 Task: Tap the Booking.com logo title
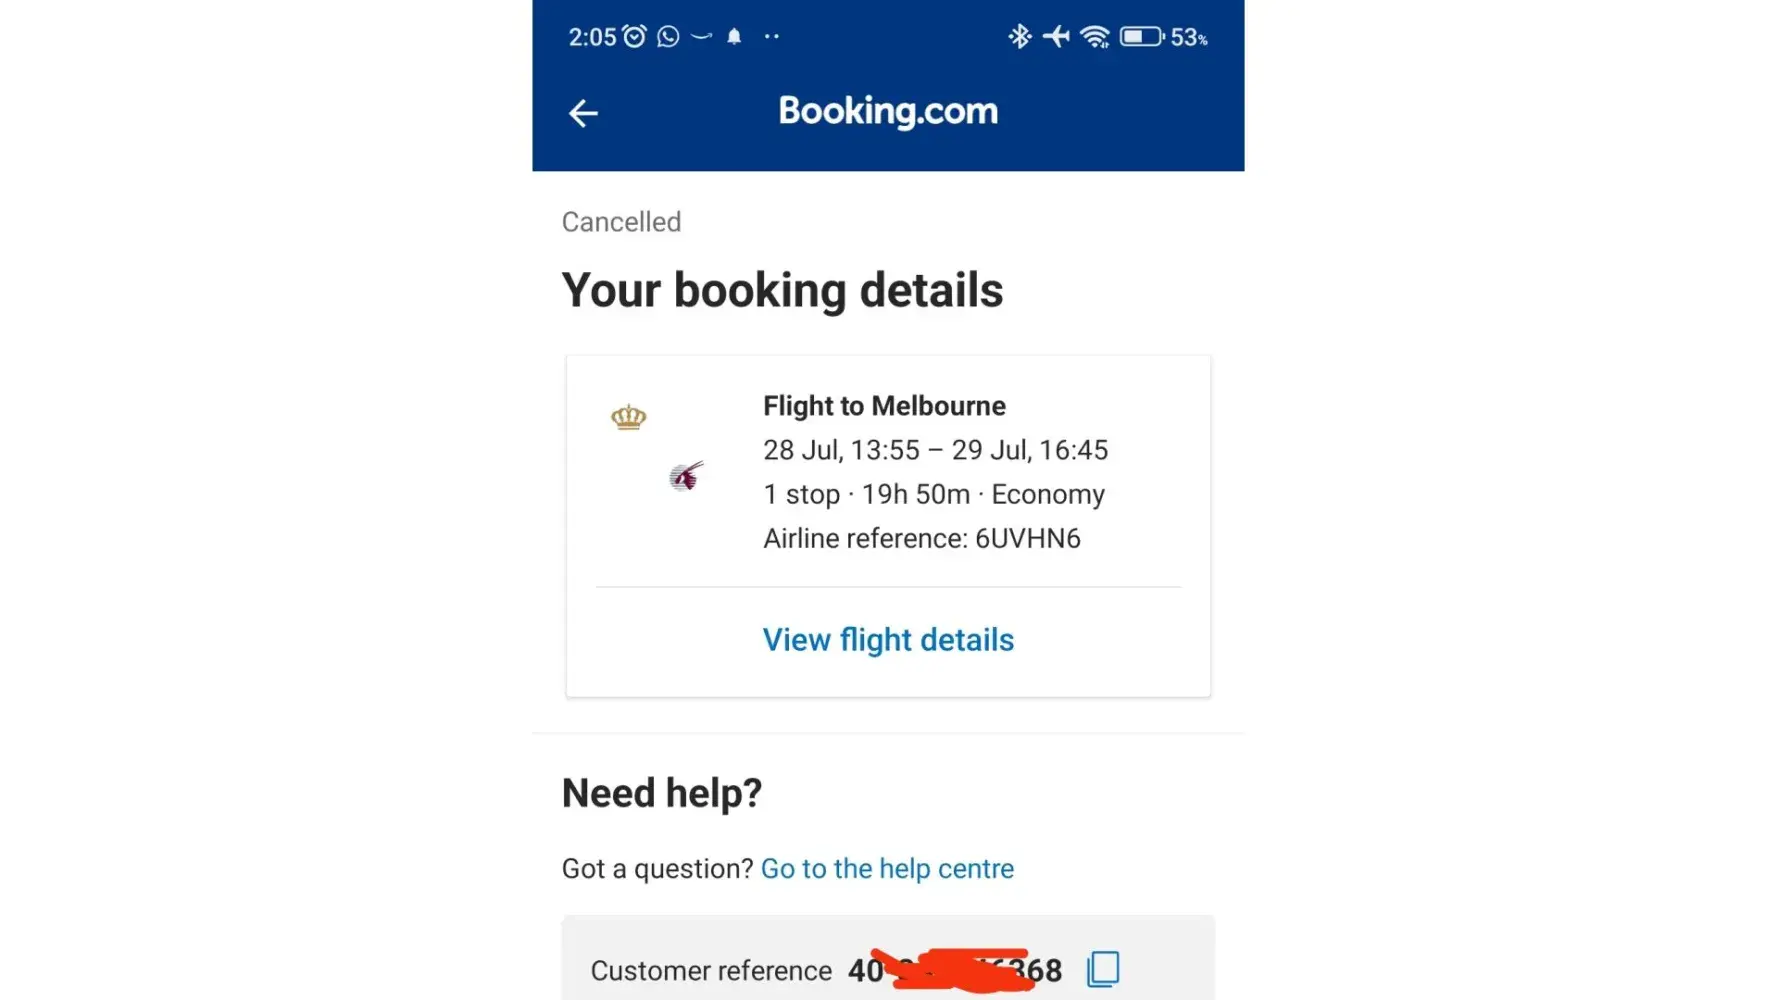[888, 111]
